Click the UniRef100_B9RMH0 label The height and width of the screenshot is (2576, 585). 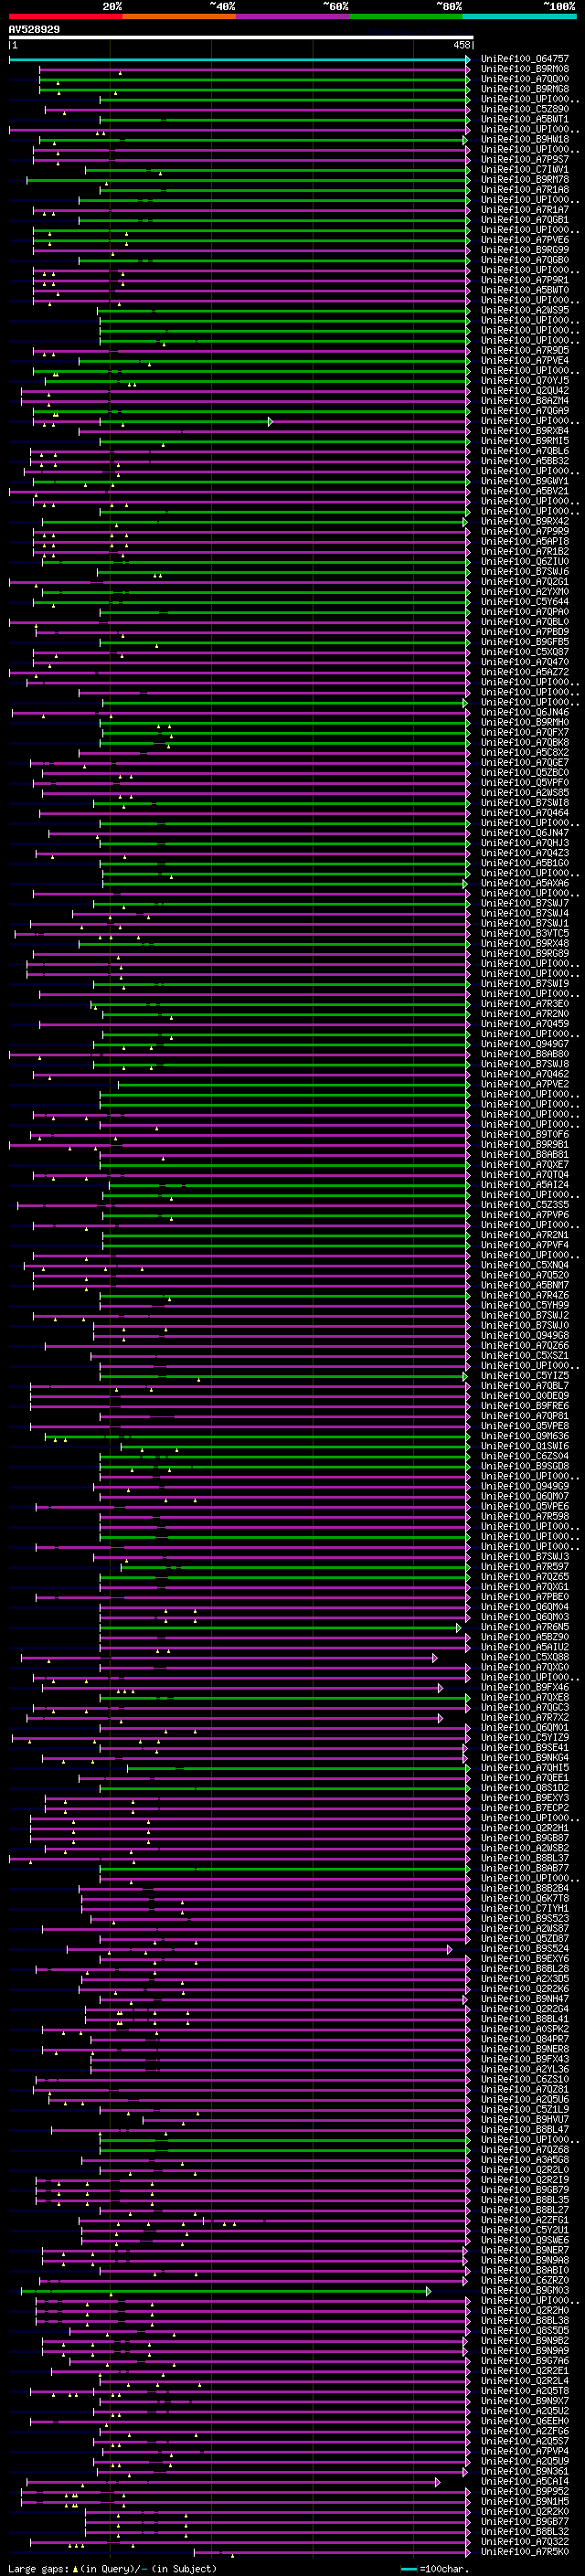(524, 722)
